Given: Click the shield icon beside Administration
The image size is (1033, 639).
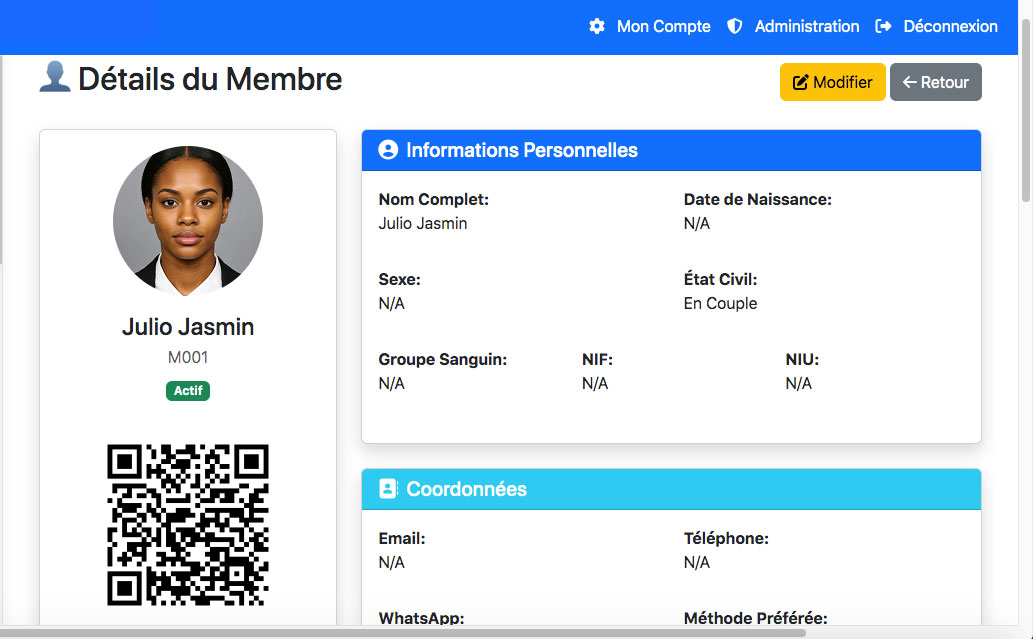Looking at the screenshot, I should (x=735, y=27).
